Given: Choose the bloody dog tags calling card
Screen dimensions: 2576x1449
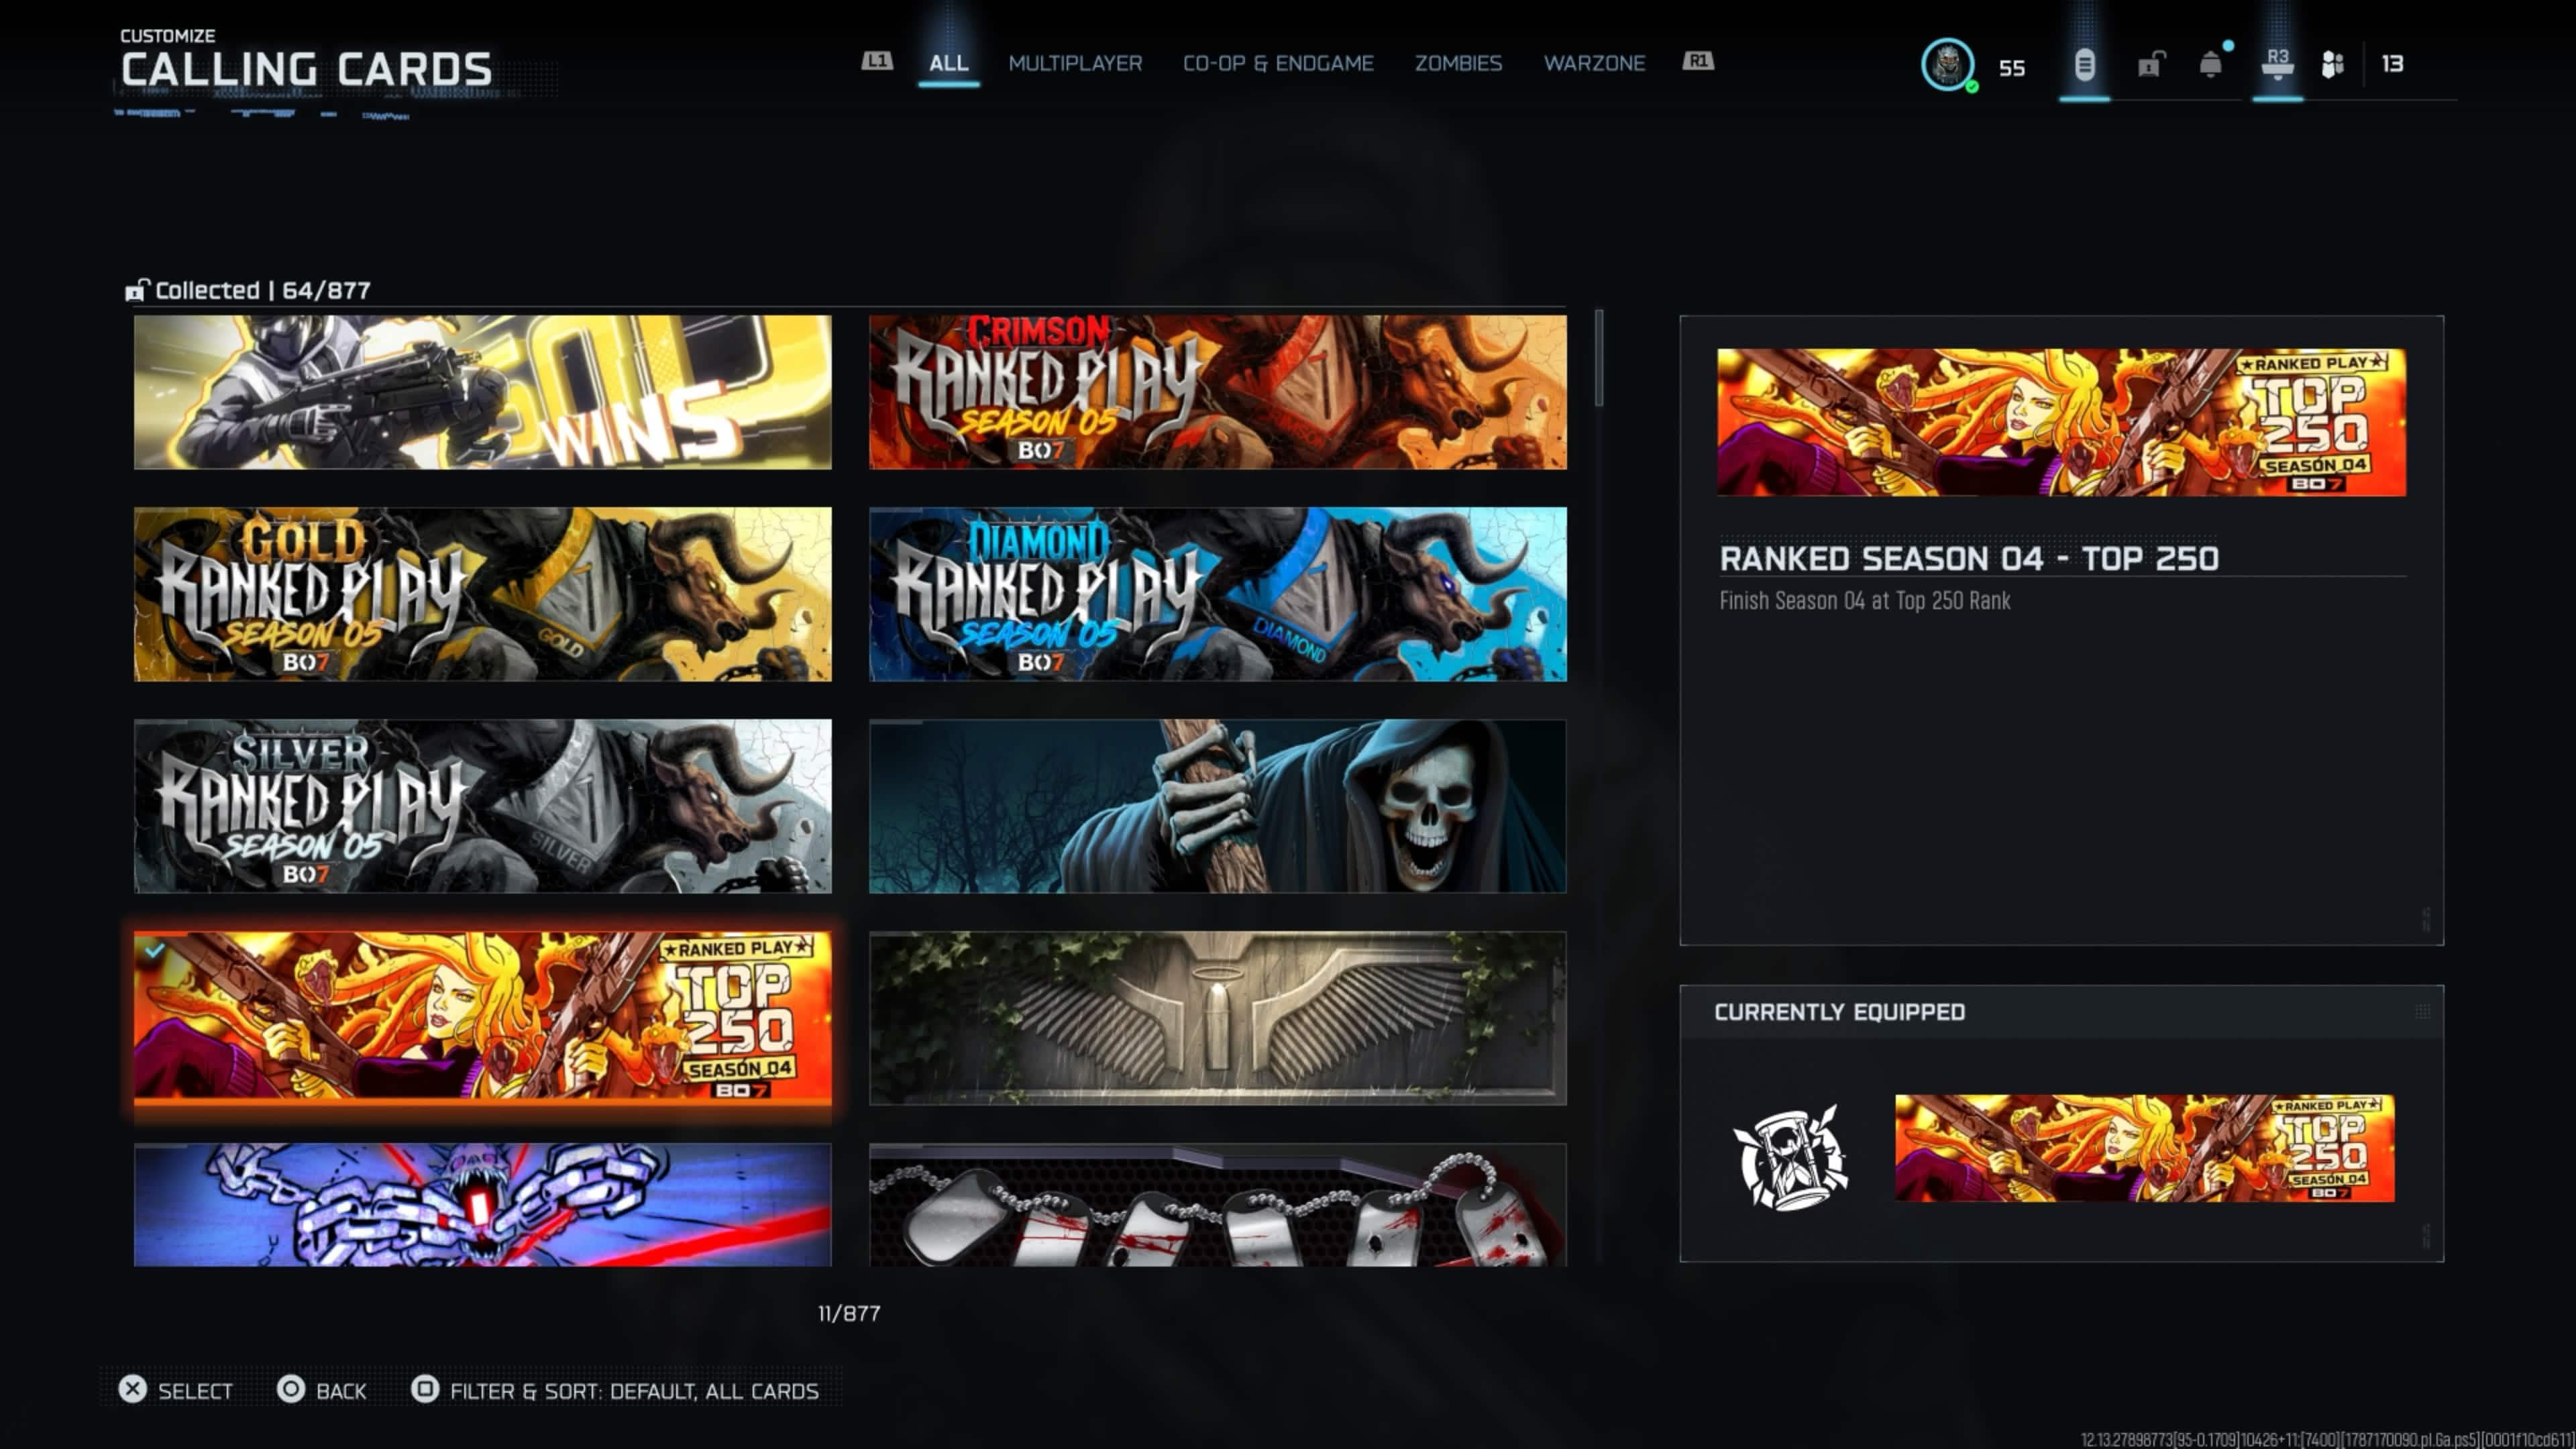Looking at the screenshot, I should [1218, 1205].
